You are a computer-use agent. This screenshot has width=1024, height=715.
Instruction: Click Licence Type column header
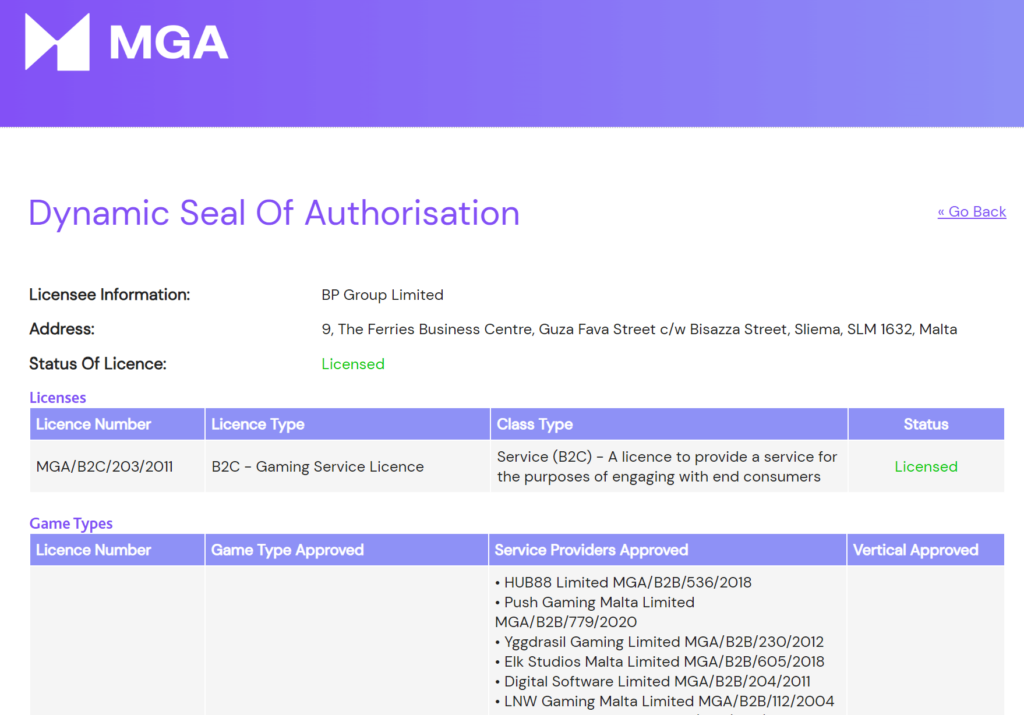258,424
